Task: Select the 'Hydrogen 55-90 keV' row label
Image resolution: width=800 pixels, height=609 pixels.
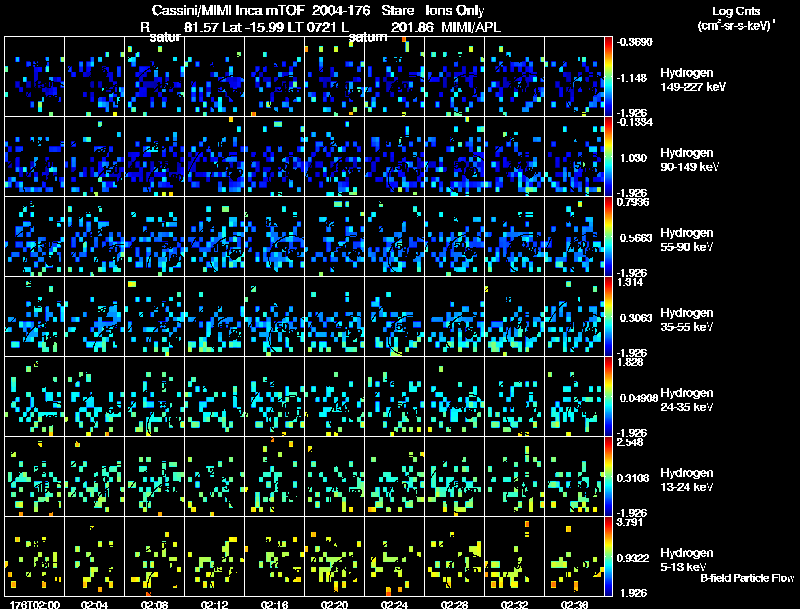Action: [687, 240]
